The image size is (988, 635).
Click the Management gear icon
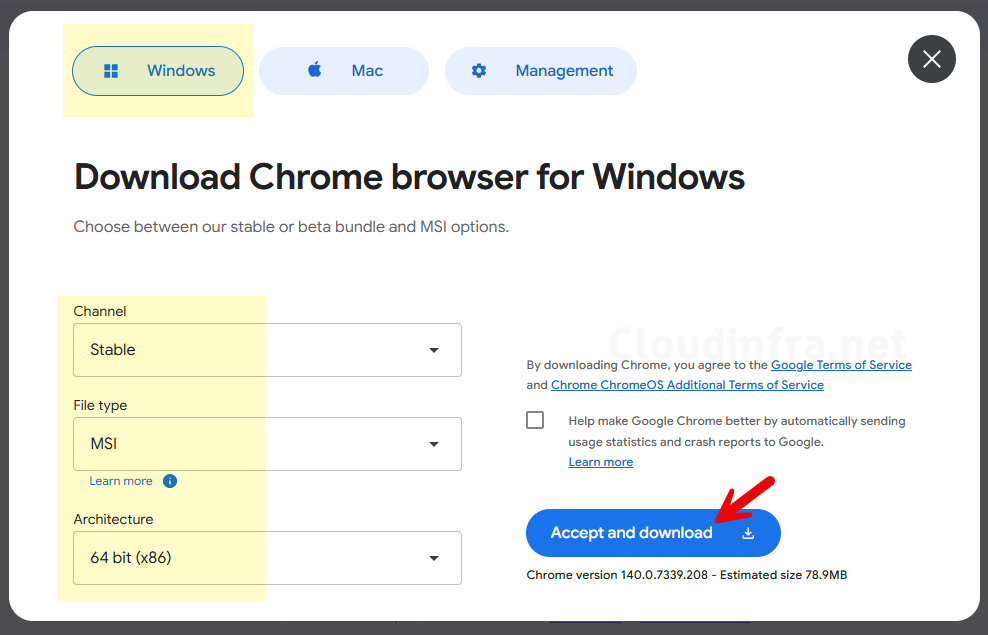coord(479,71)
